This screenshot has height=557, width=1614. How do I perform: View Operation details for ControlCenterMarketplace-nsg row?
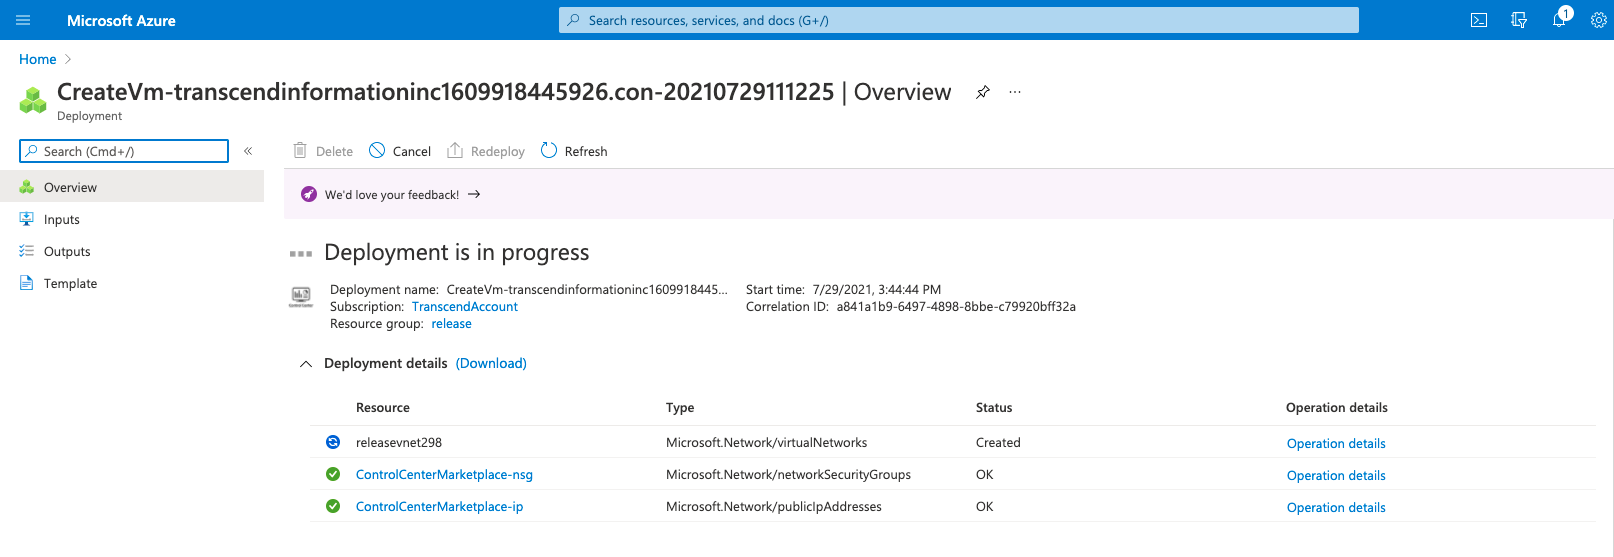point(1336,475)
